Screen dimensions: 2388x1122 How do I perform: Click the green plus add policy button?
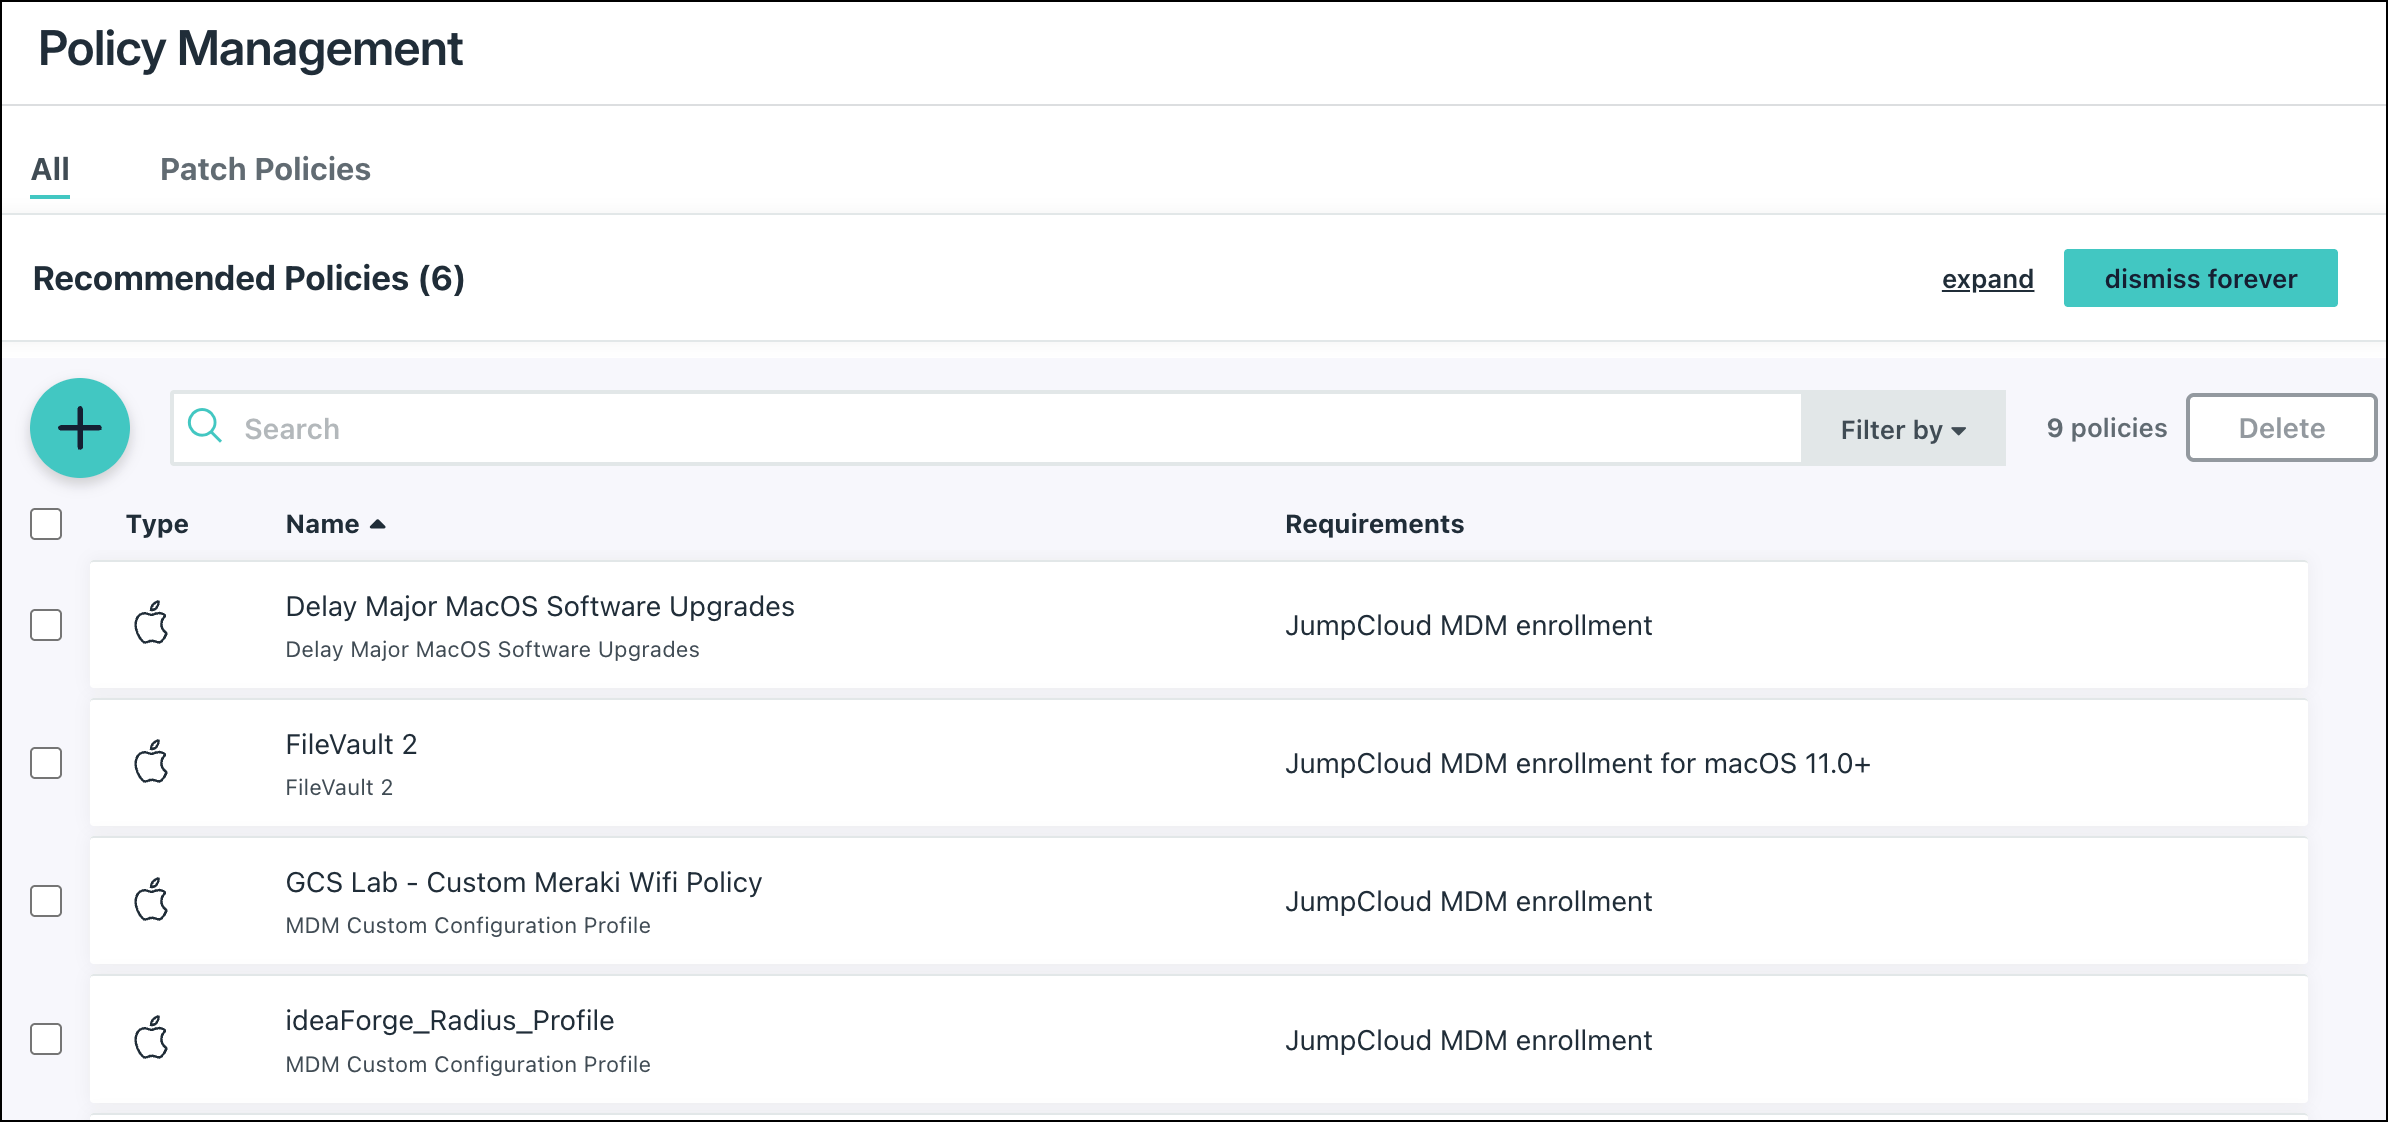click(80, 428)
